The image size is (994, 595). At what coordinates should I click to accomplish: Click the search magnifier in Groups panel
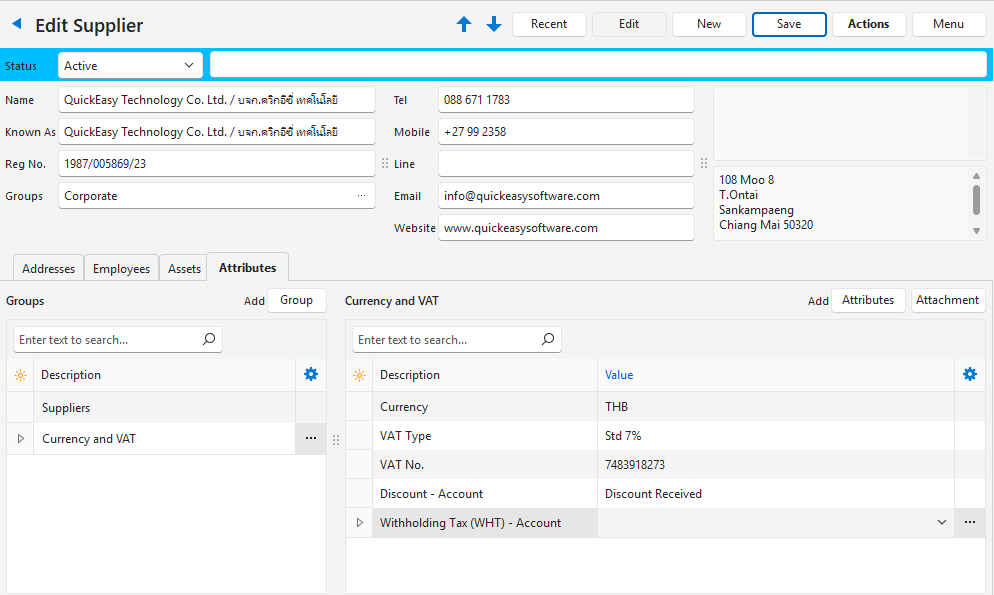point(209,340)
